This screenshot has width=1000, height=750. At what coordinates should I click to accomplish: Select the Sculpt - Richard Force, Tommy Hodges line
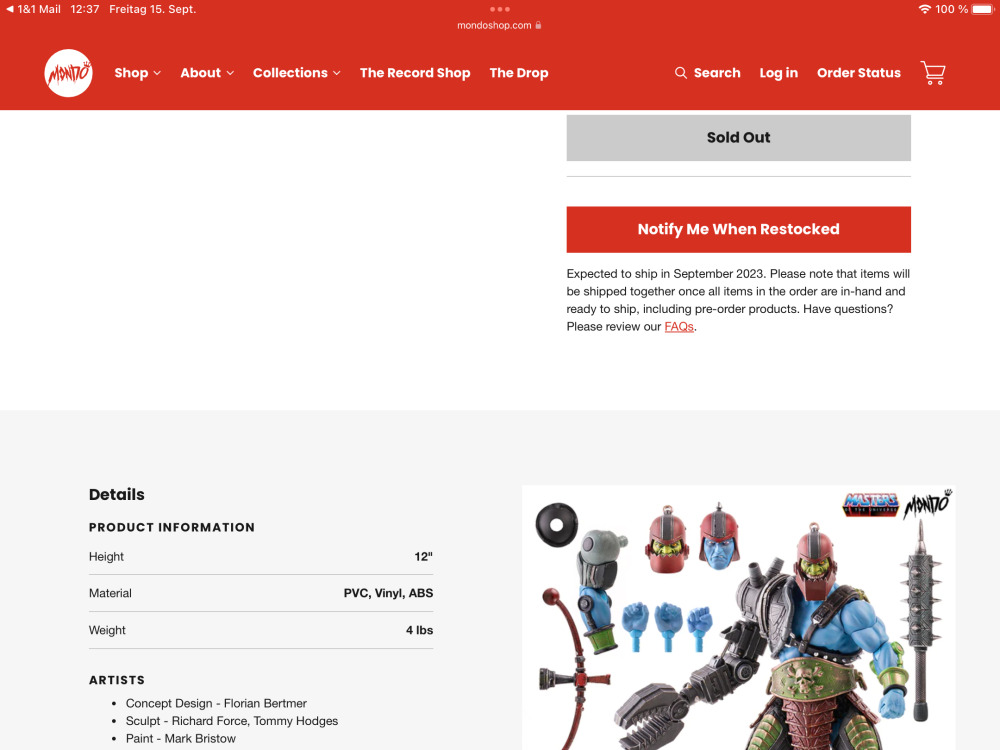[232, 721]
